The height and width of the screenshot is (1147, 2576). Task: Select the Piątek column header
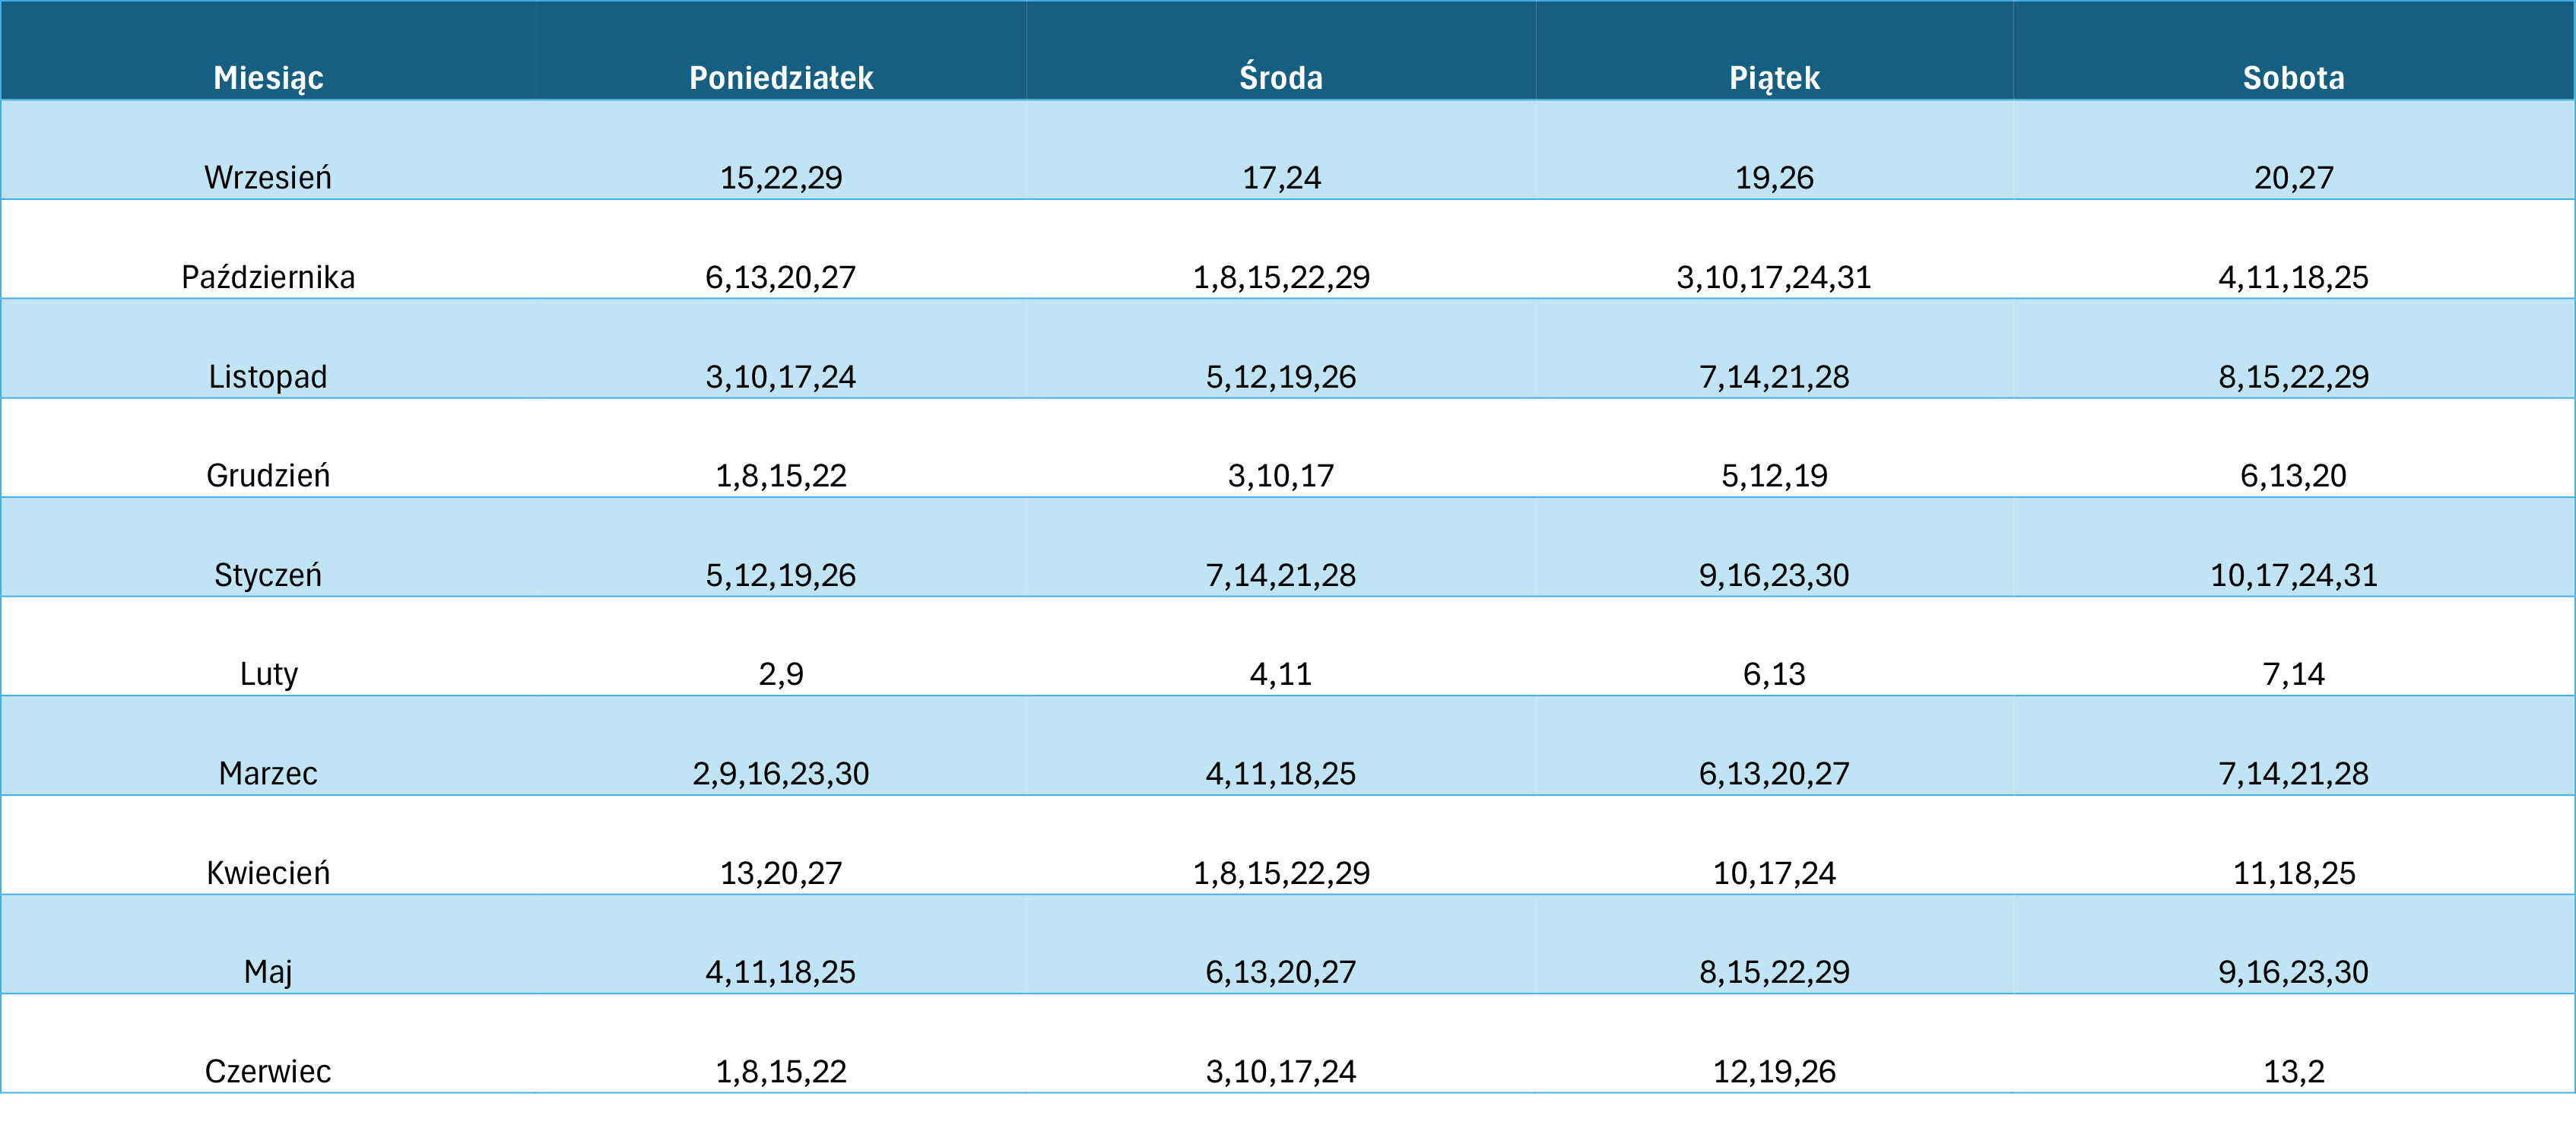pyautogui.click(x=1774, y=77)
